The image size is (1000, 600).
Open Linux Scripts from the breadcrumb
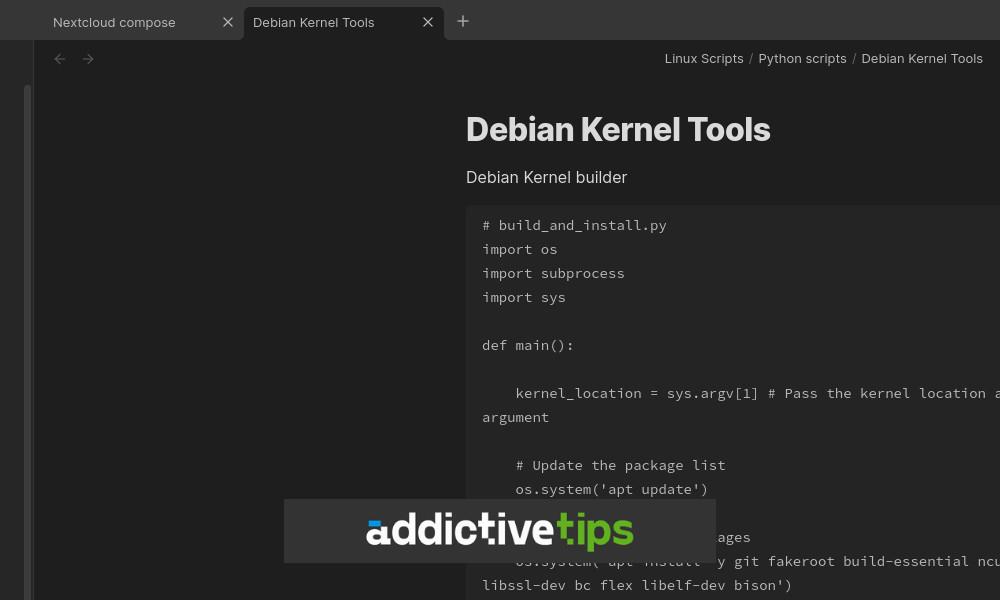704,58
